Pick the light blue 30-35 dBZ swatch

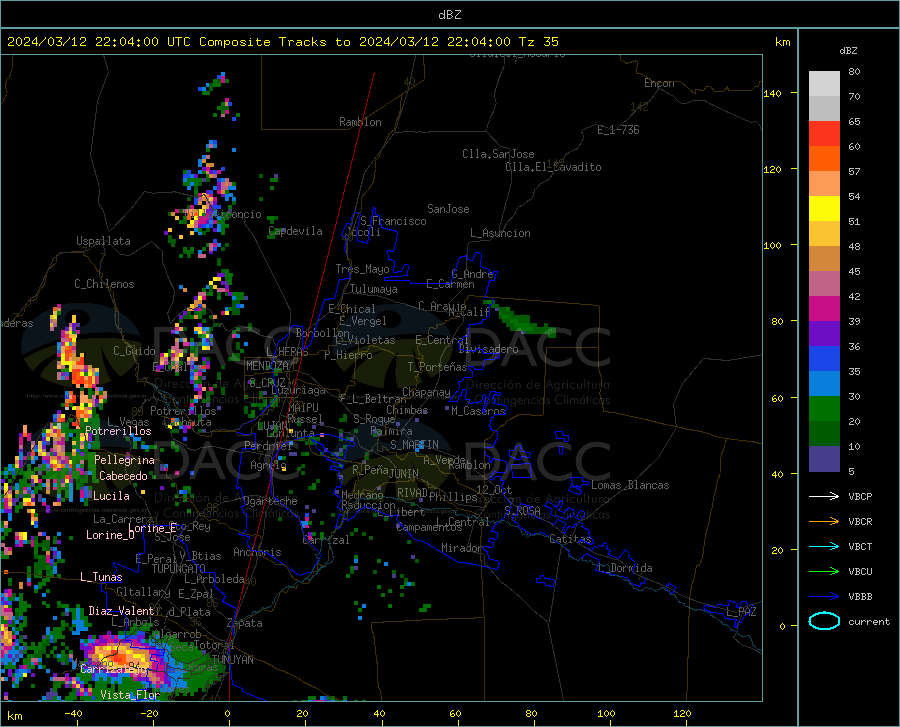point(824,384)
